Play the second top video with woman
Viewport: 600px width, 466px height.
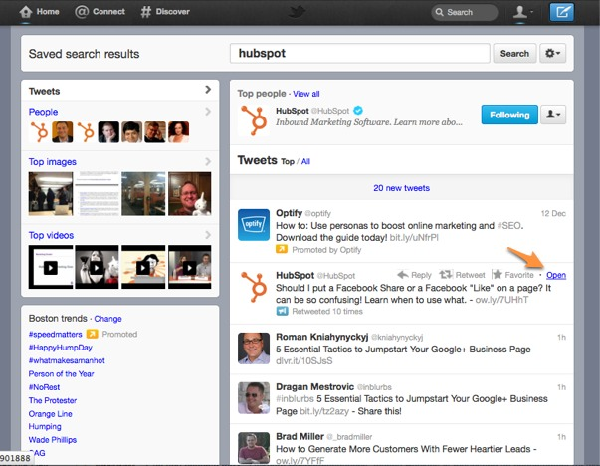tap(97, 267)
